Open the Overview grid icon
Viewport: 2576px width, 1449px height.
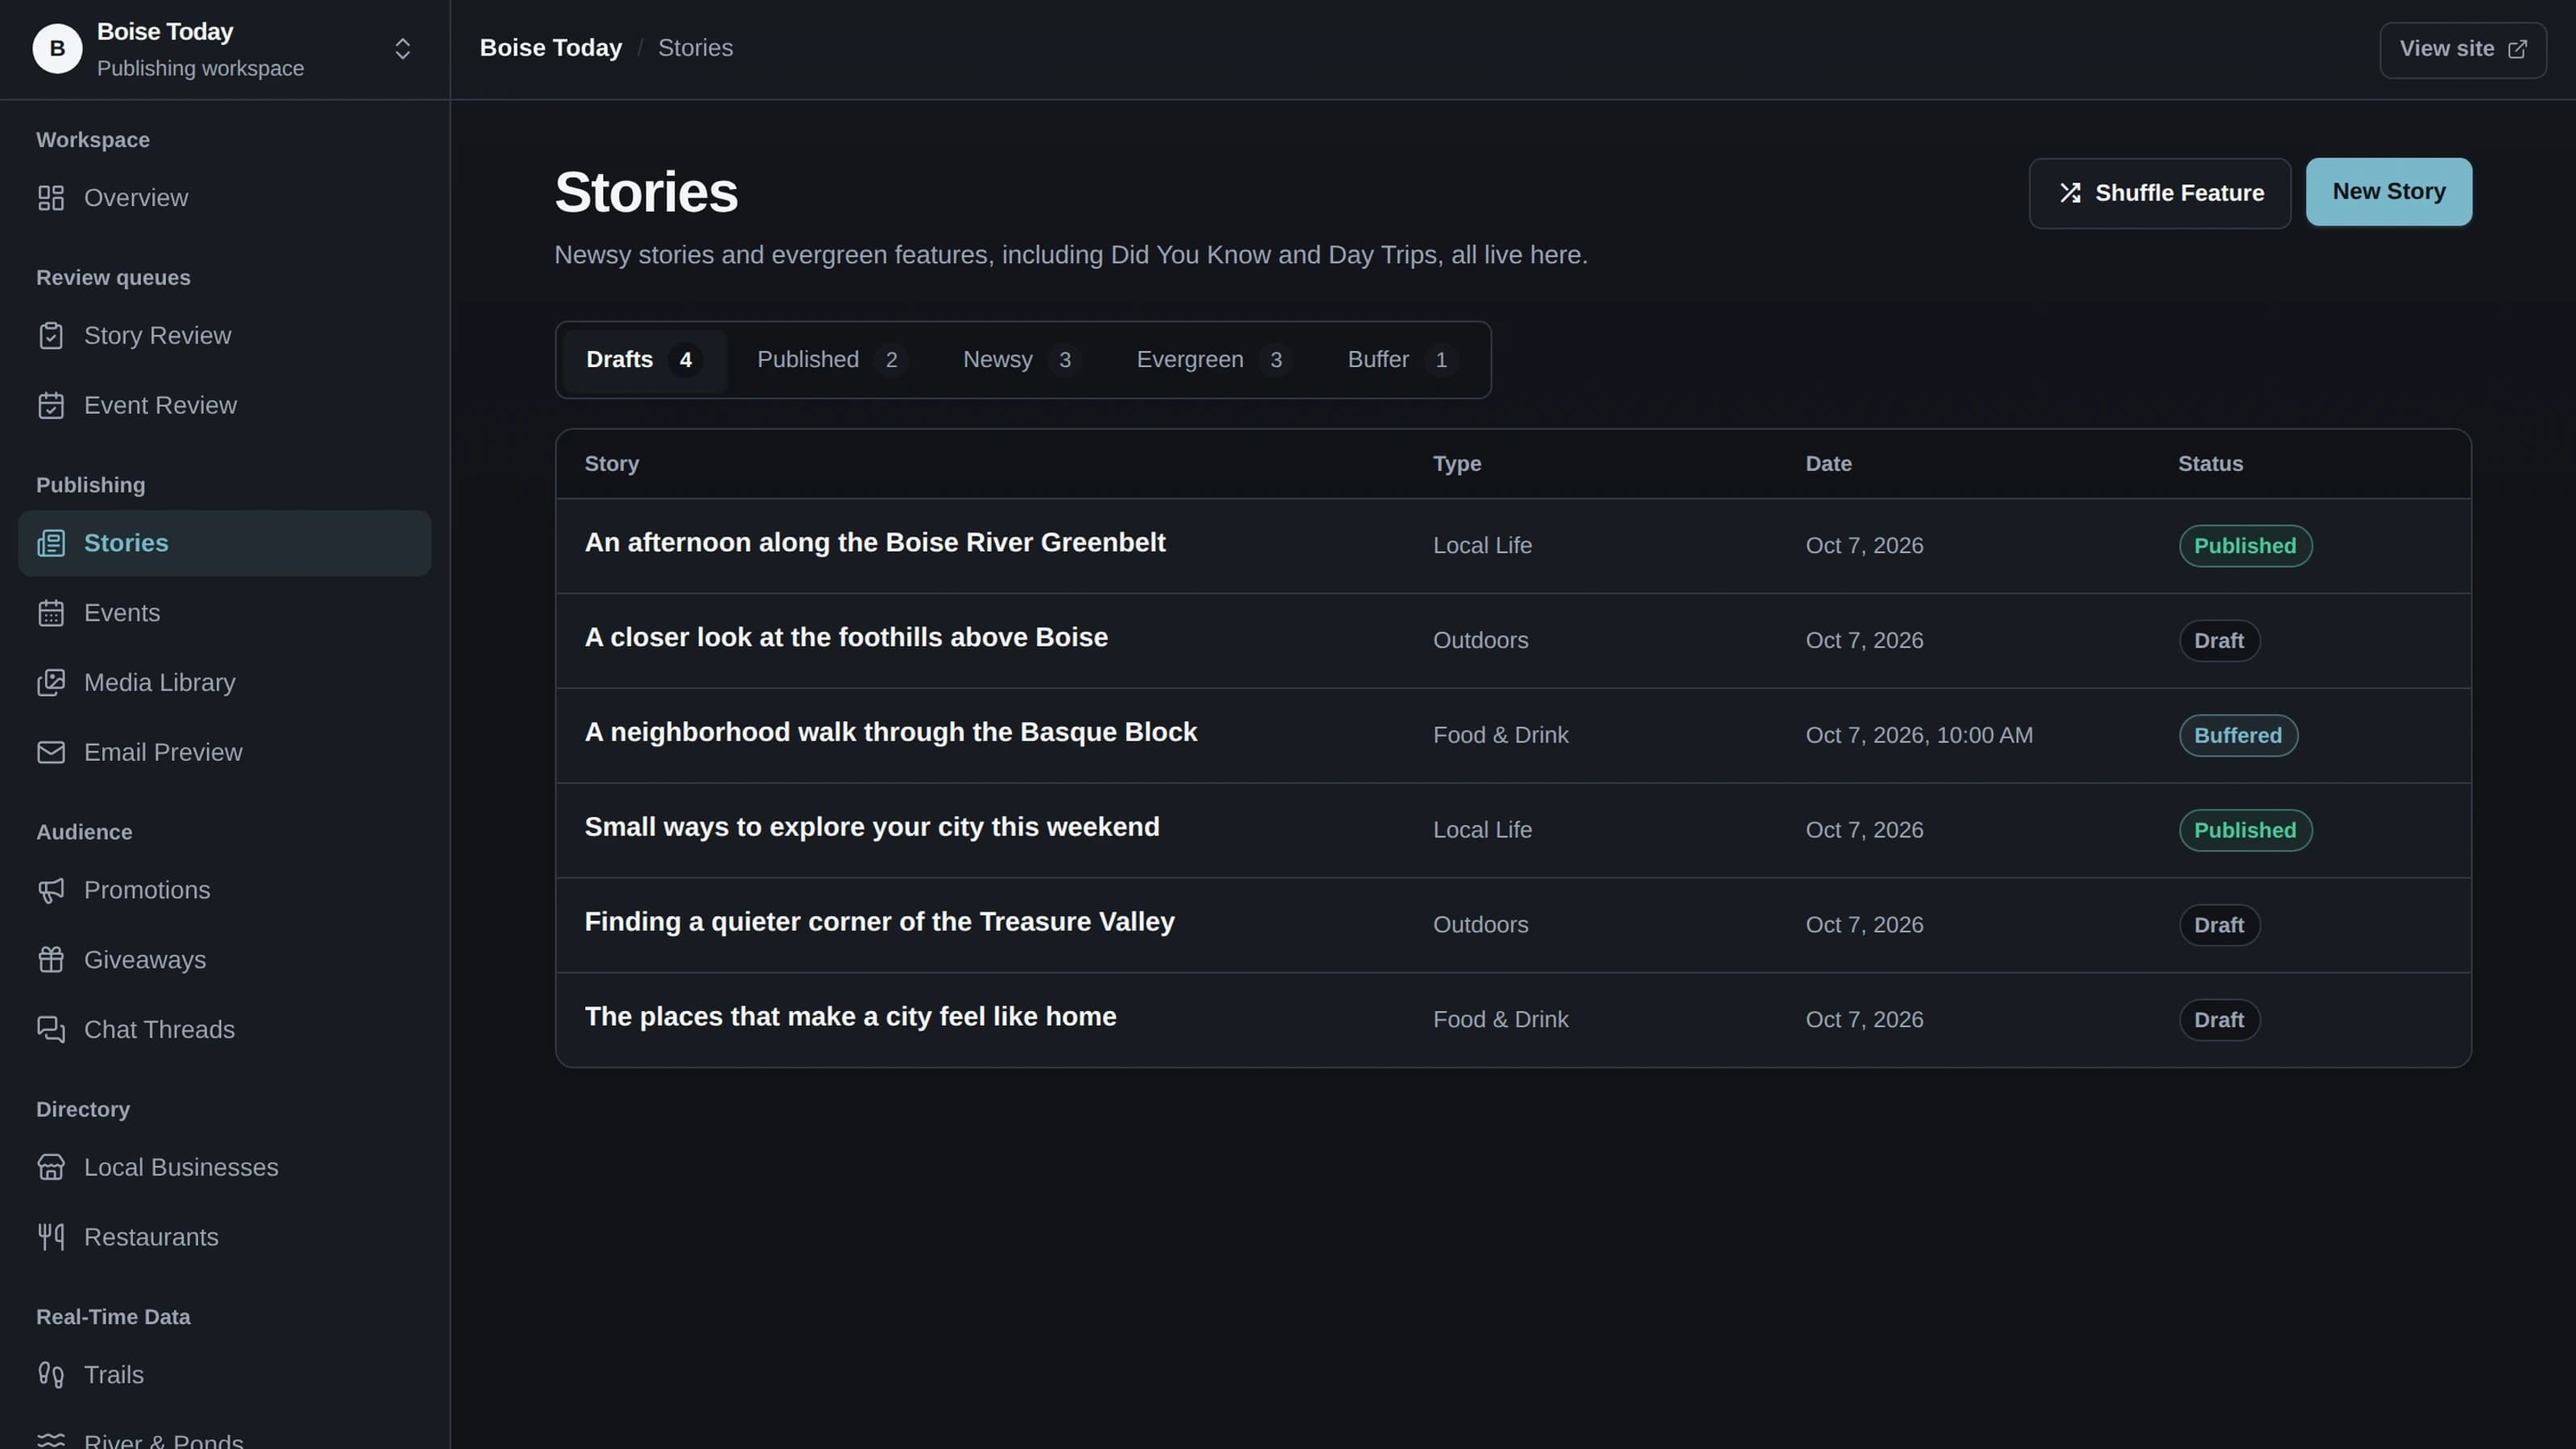(51, 198)
